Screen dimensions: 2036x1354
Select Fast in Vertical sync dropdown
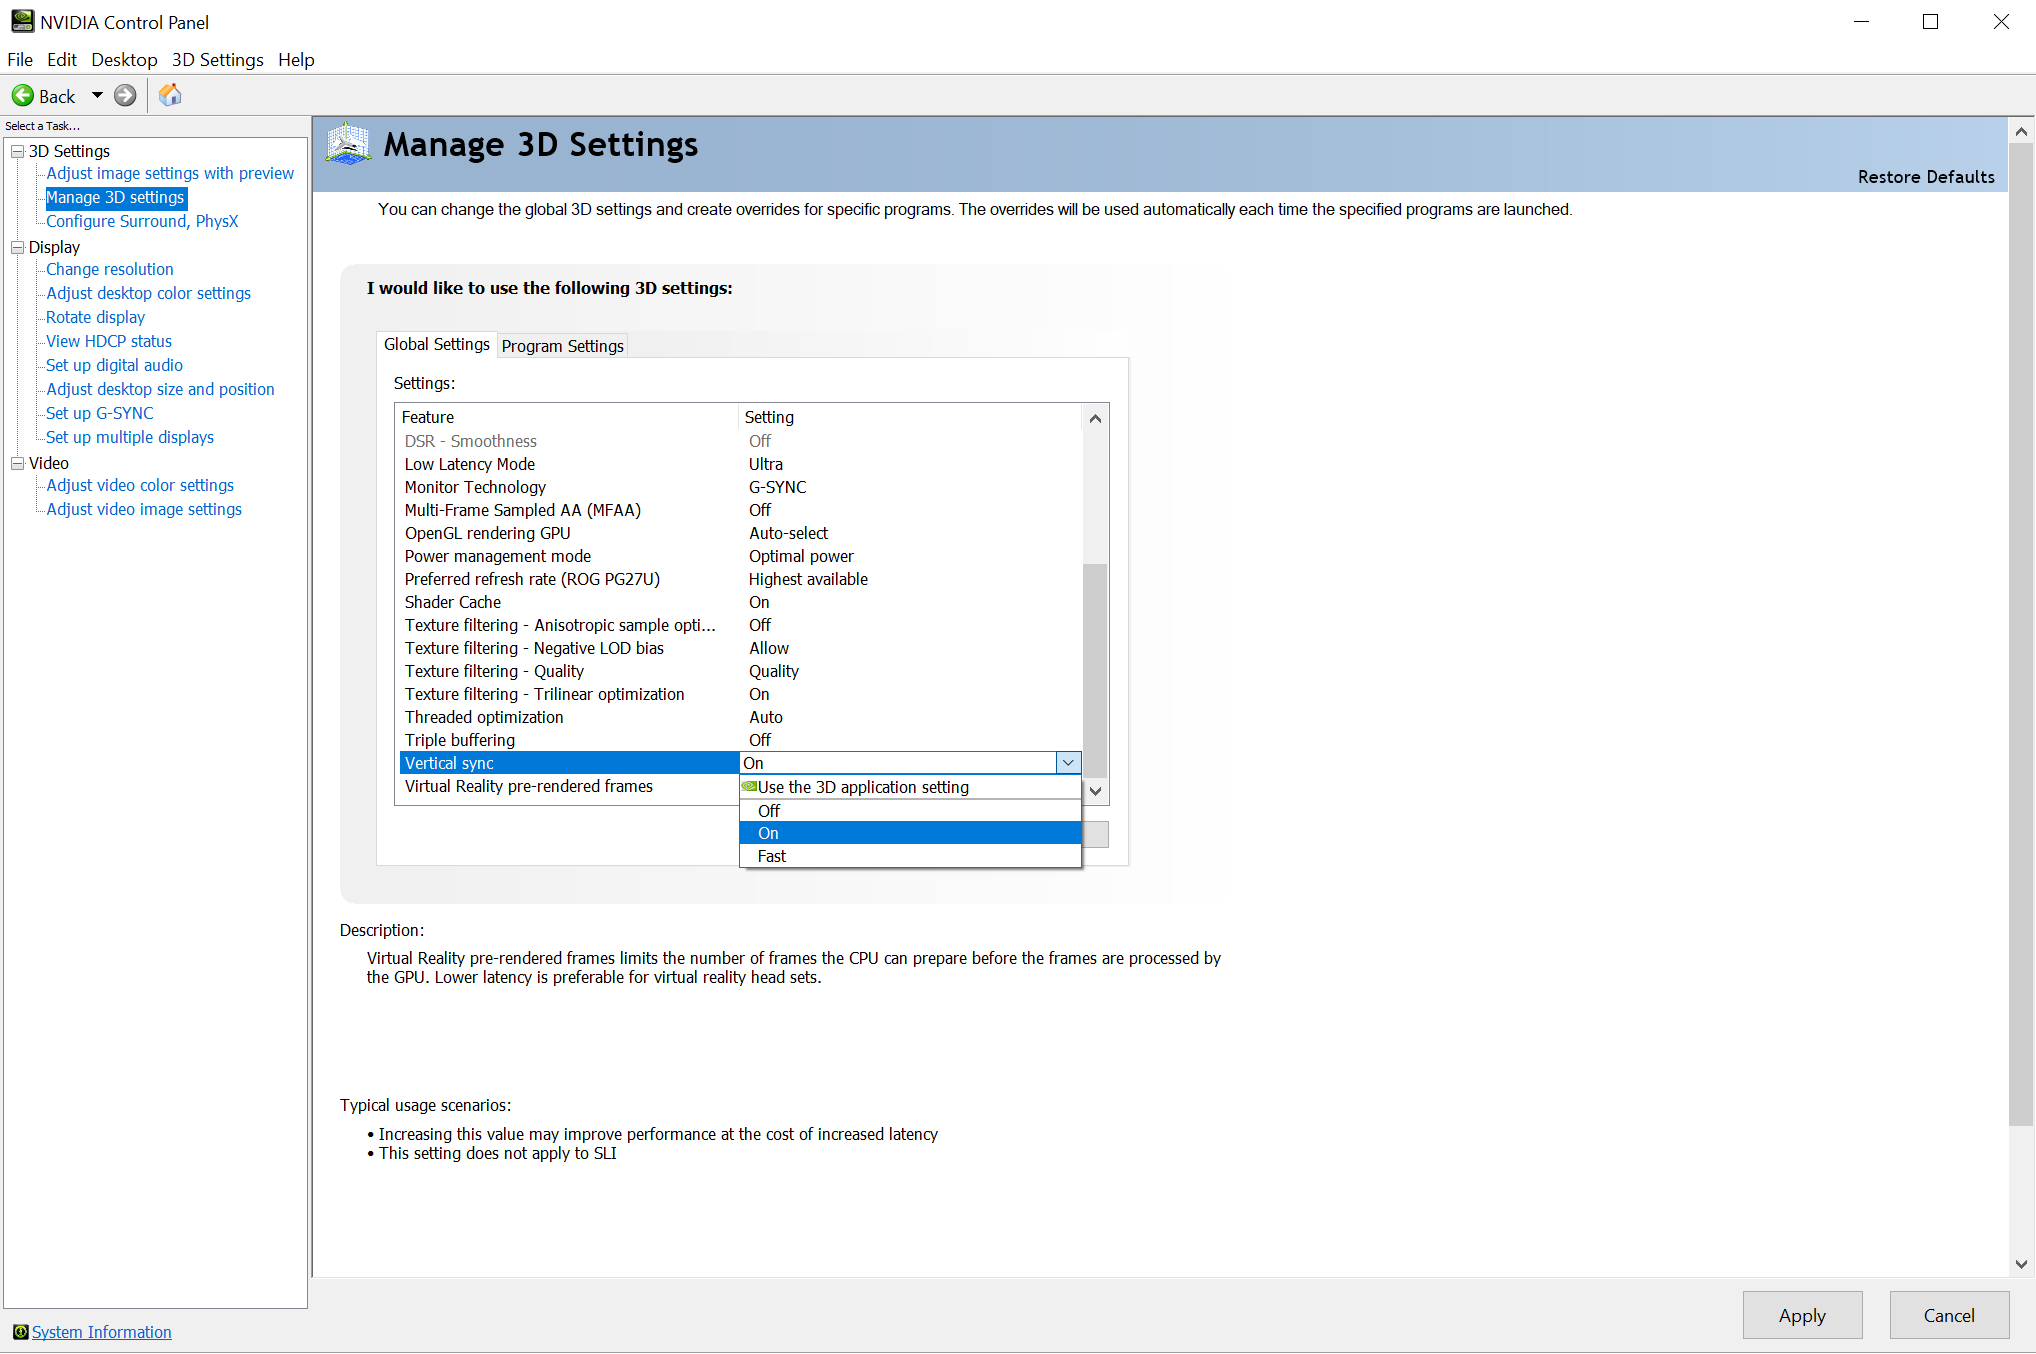[x=771, y=856]
